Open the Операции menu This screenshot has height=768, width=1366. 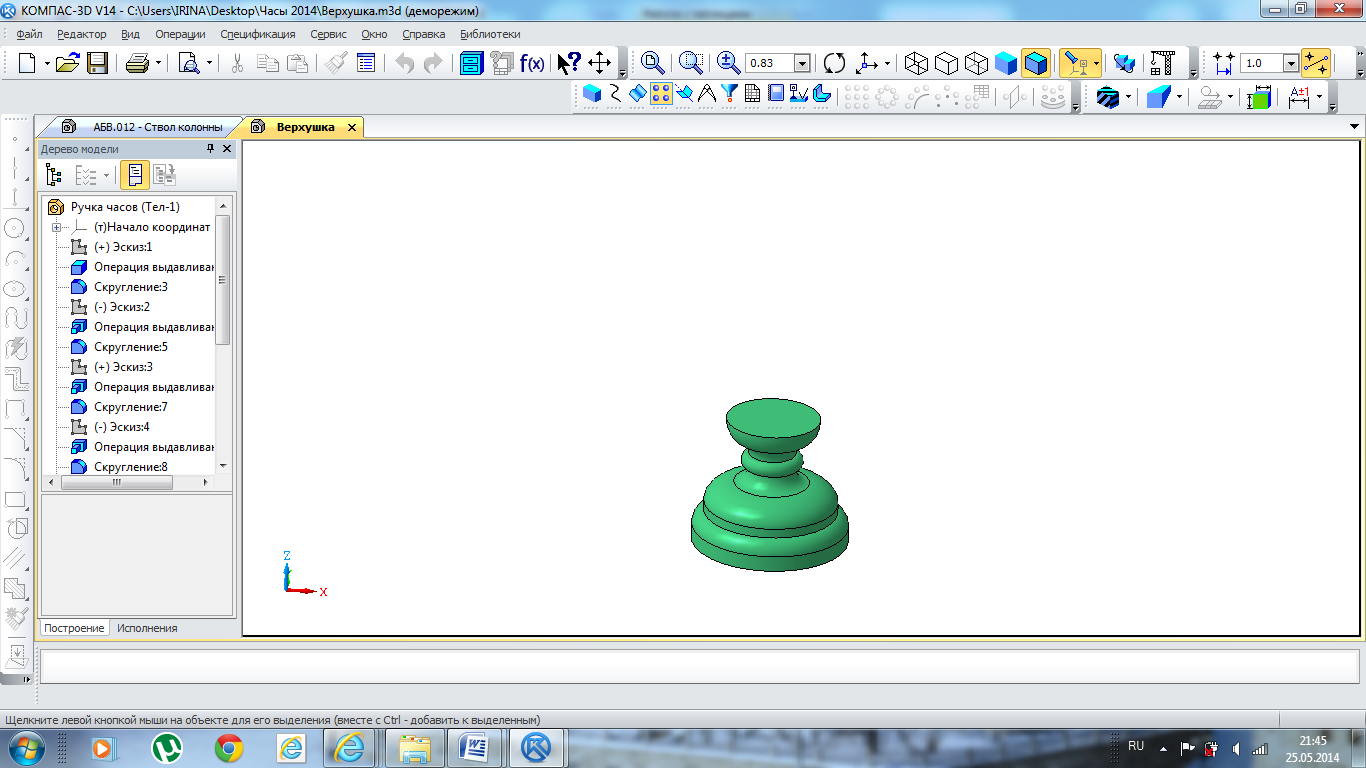click(x=180, y=34)
